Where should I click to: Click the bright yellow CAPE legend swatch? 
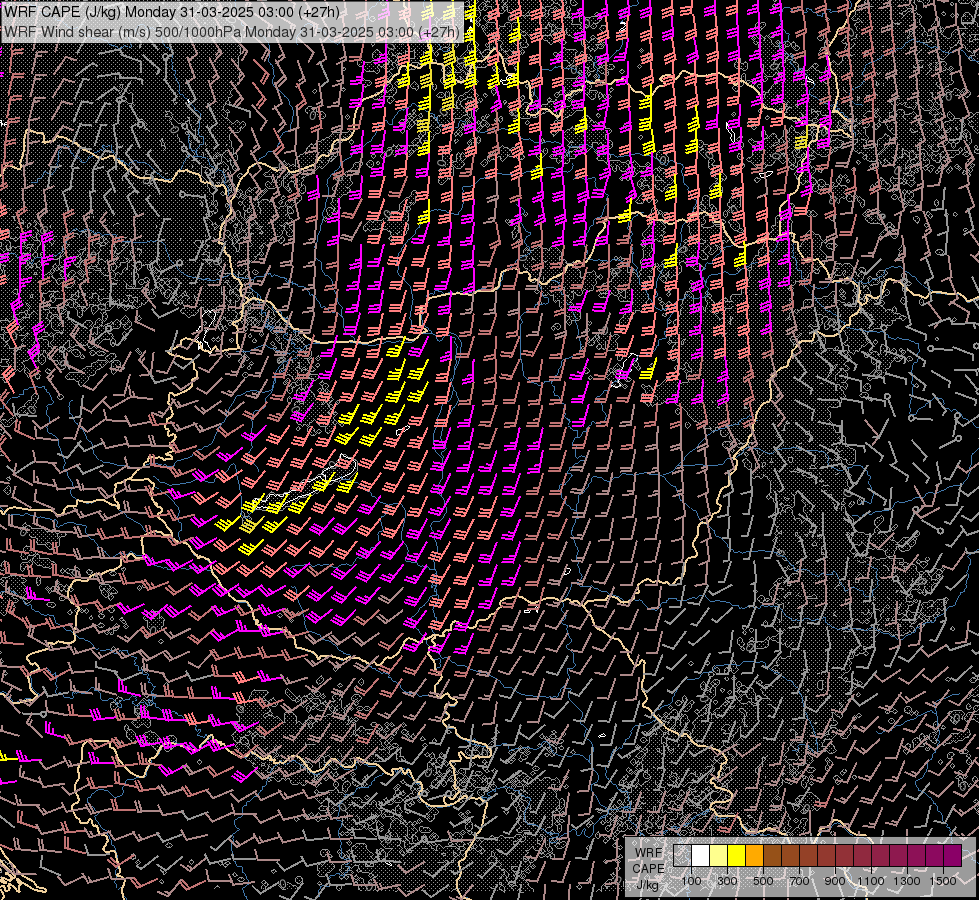737,856
